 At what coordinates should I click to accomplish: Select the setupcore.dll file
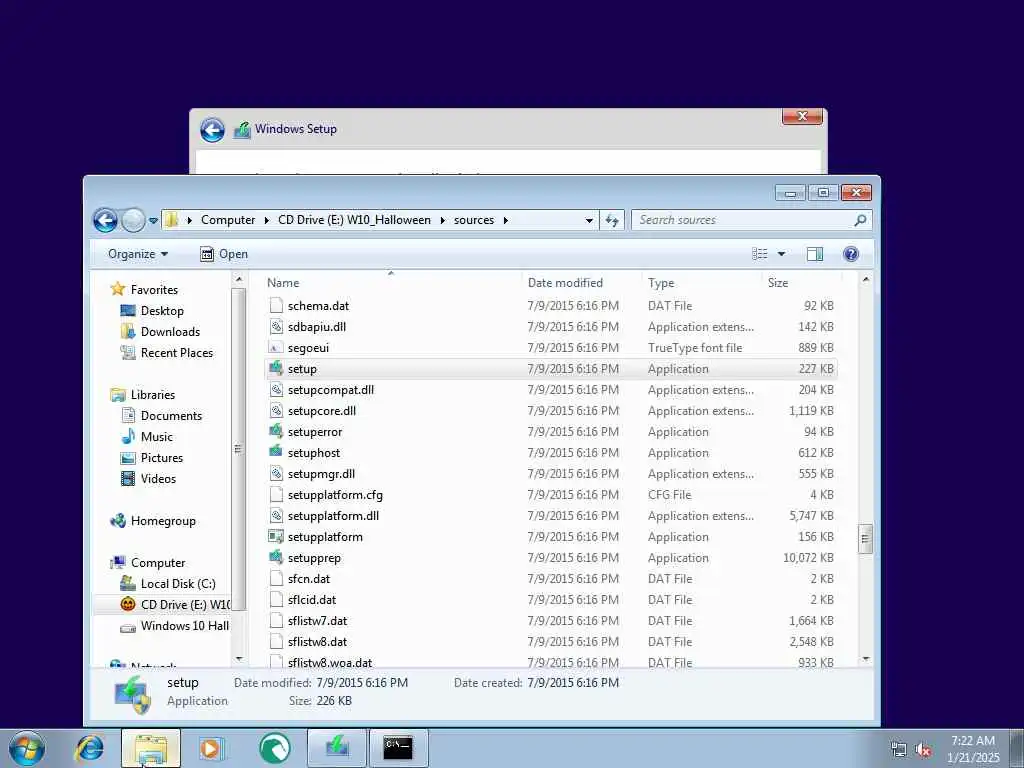pos(321,411)
